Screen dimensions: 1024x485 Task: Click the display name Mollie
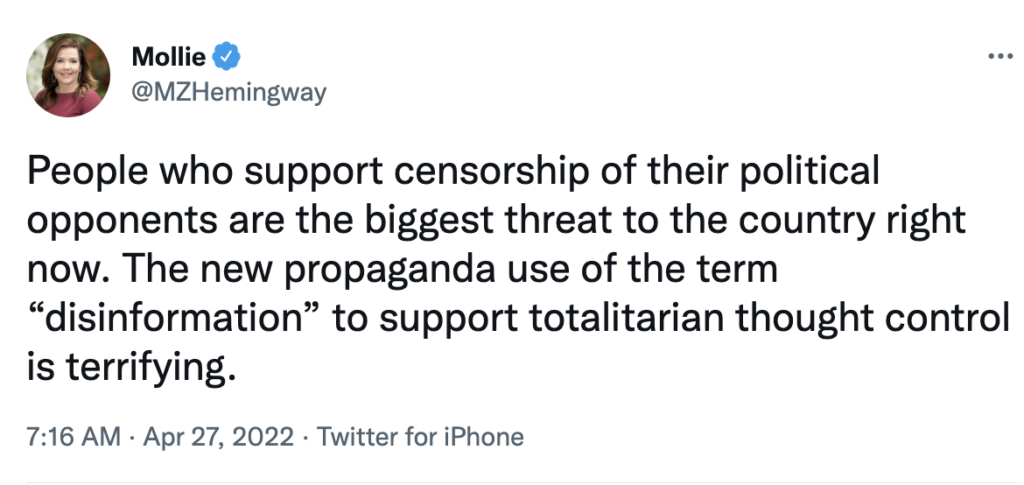(x=169, y=56)
